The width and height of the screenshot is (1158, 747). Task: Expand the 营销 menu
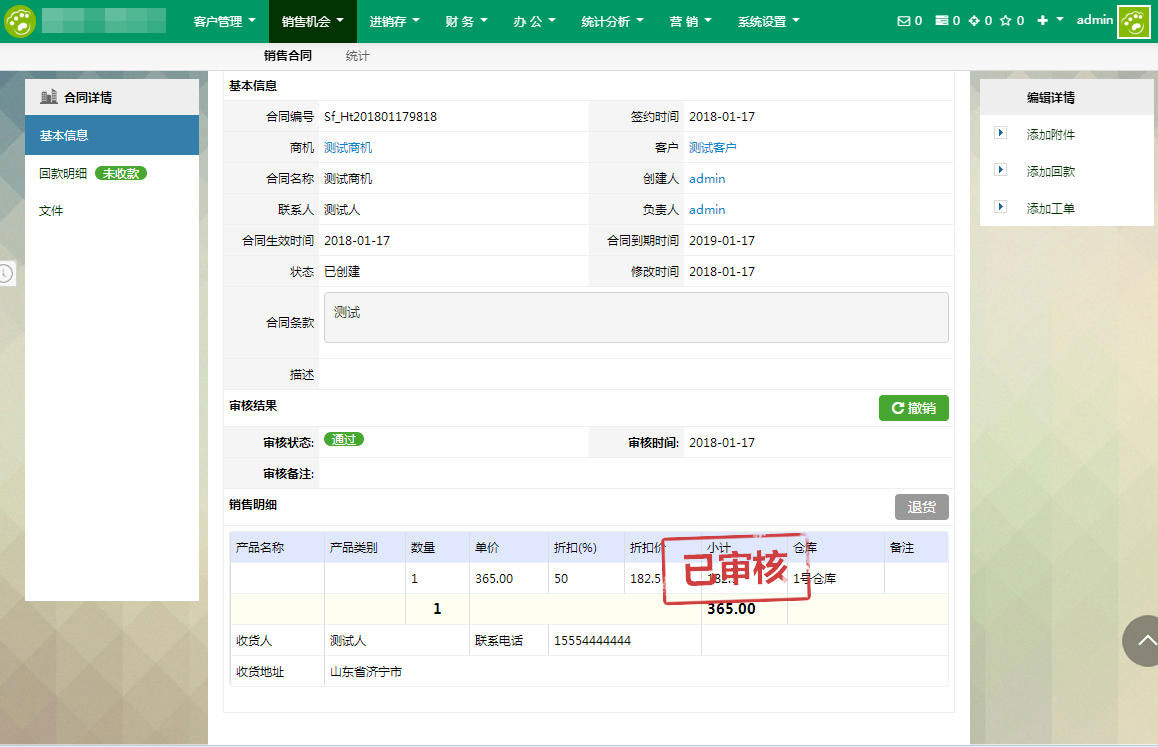[691, 21]
